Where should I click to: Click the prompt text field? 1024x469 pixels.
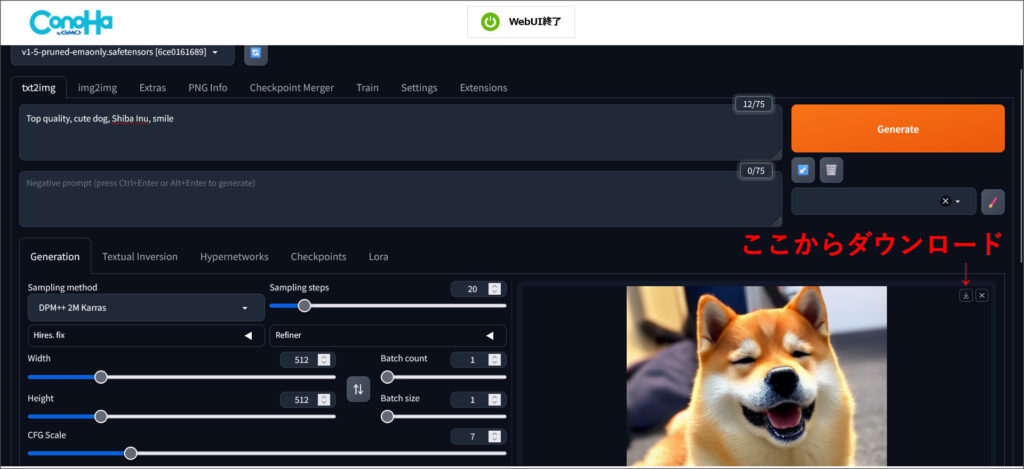pos(400,133)
